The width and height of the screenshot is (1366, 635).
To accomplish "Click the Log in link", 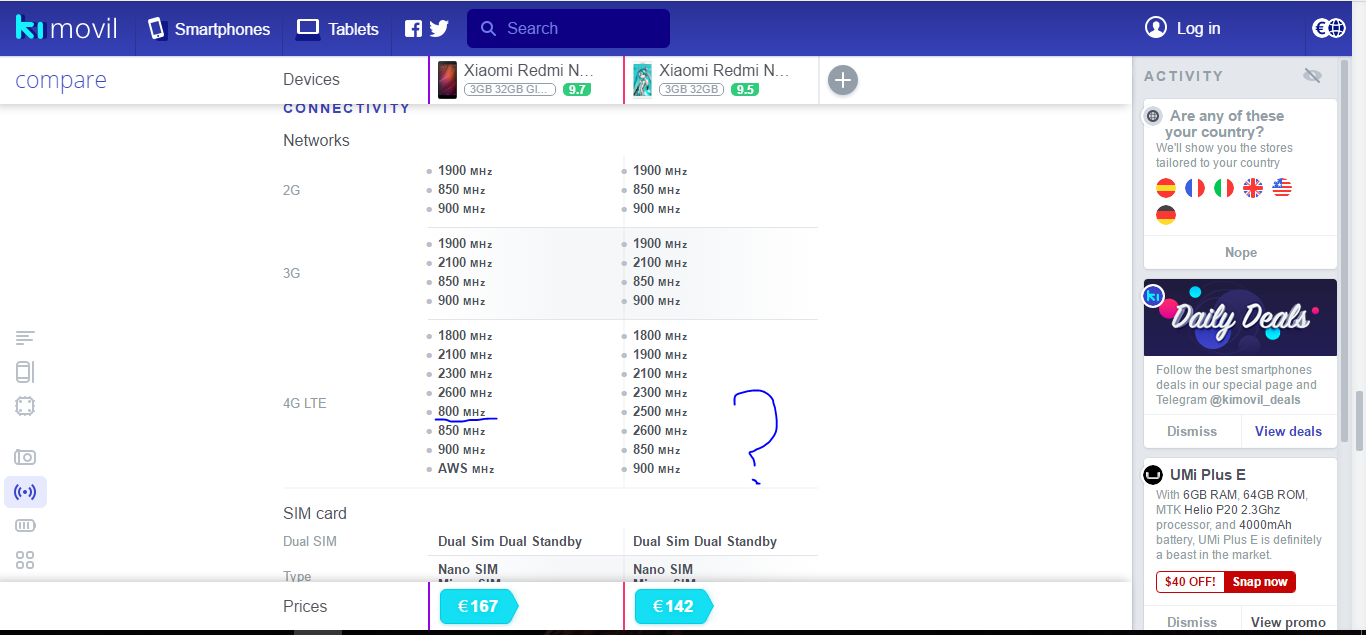I will coord(1183,28).
